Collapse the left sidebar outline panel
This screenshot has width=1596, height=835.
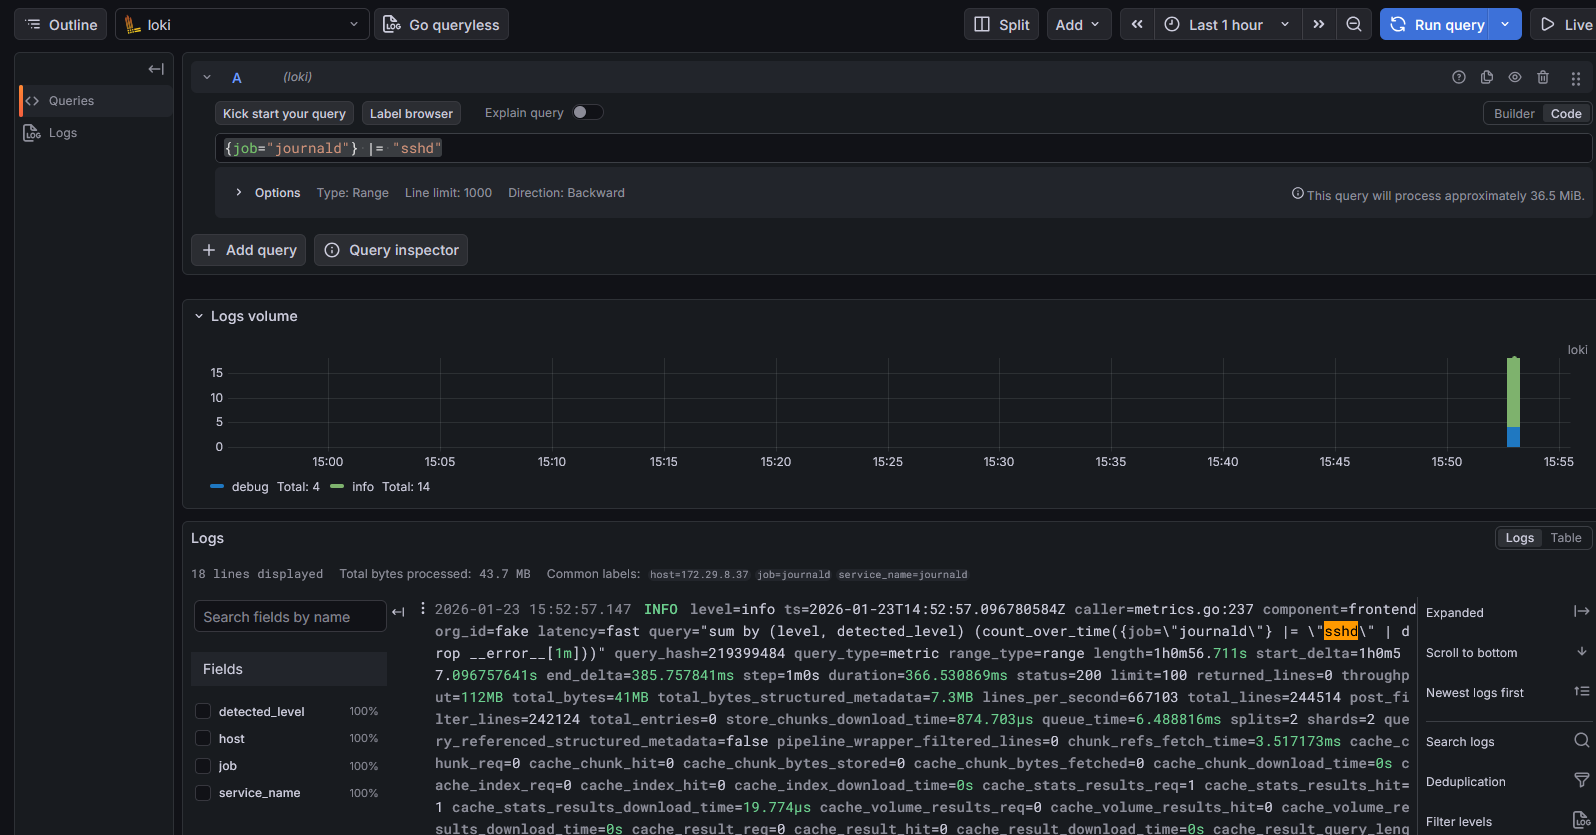pos(156,69)
